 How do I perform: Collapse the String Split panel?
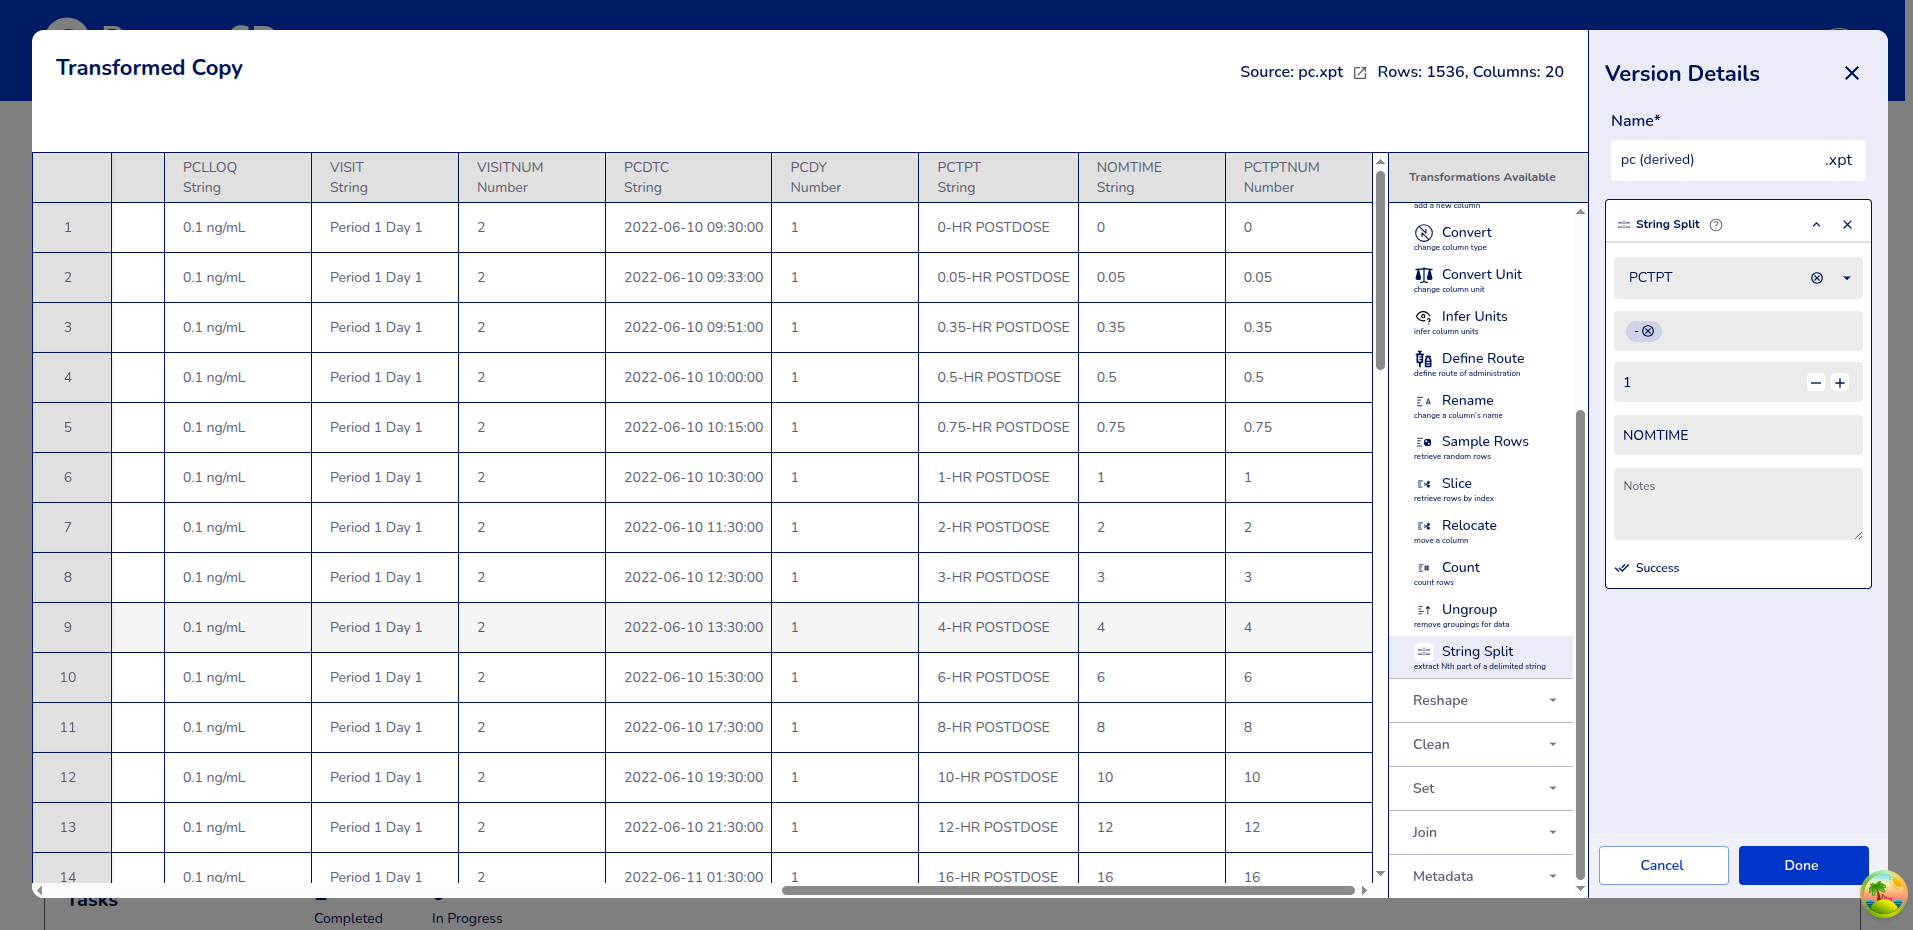pyautogui.click(x=1816, y=225)
